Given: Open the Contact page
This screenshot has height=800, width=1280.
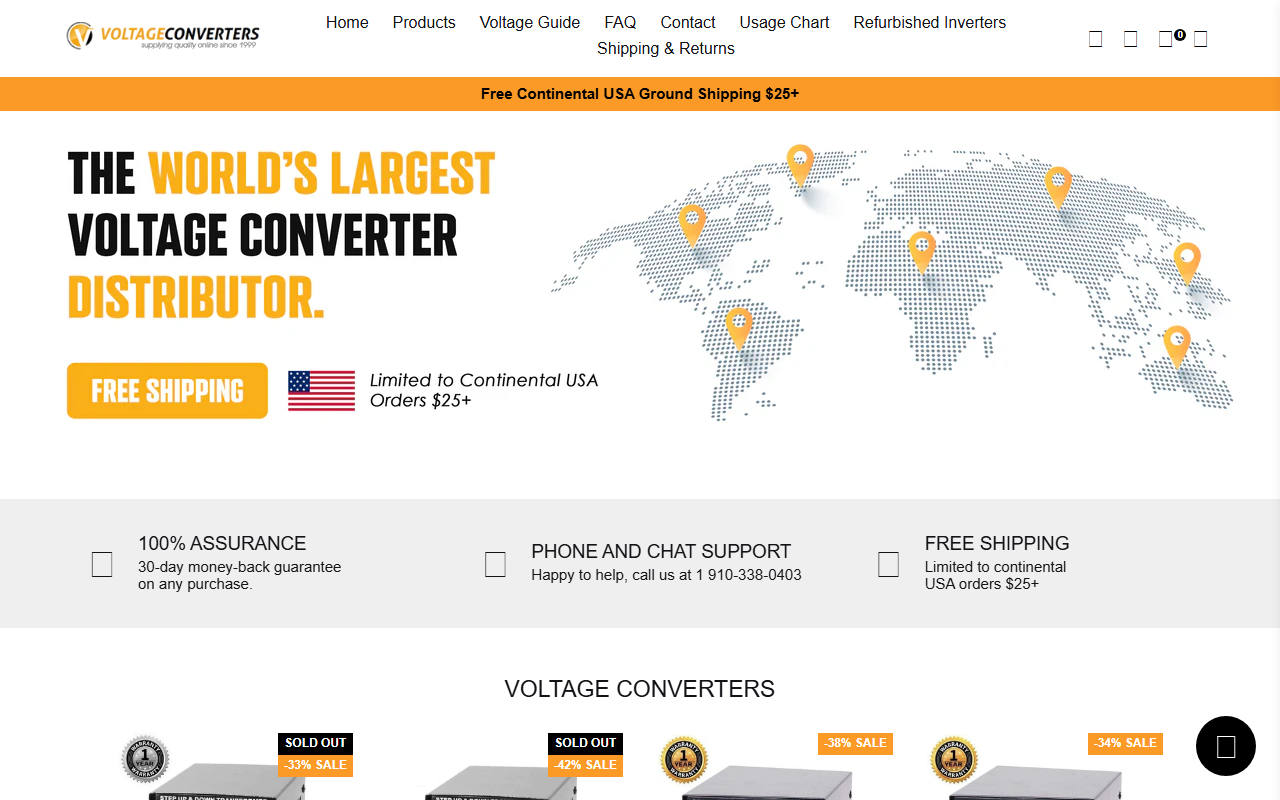Looking at the screenshot, I should pos(688,22).
